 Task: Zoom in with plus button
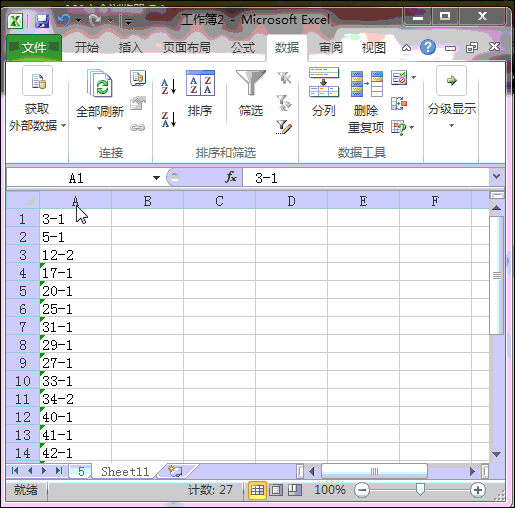click(478, 490)
